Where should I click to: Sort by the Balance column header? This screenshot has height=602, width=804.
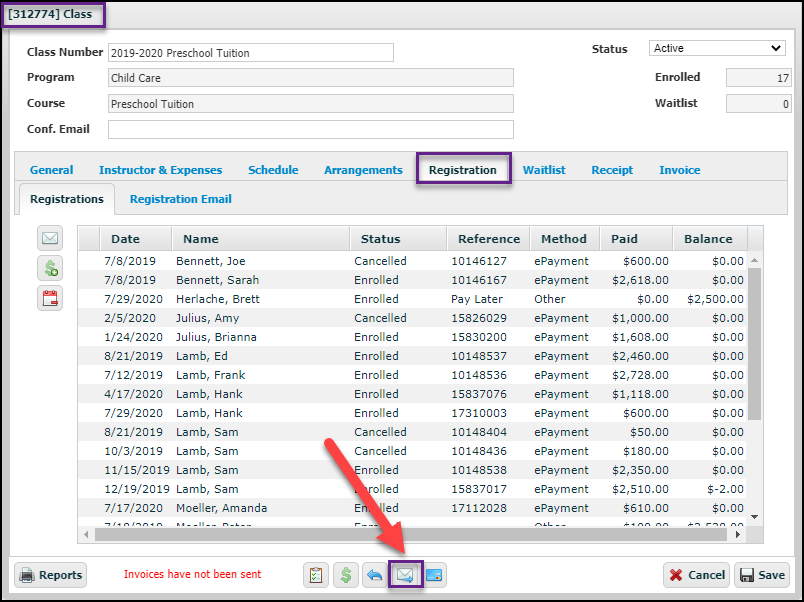click(710, 238)
